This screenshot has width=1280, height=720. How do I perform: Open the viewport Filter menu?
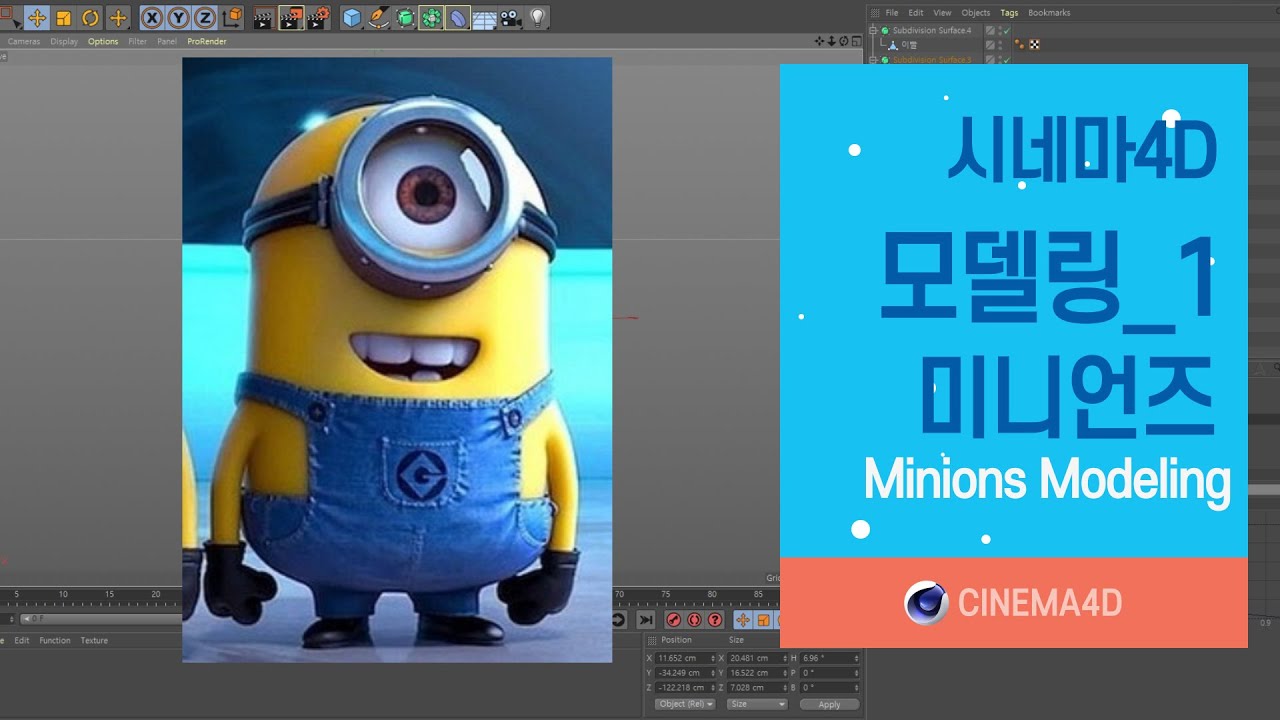pyautogui.click(x=137, y=41)
